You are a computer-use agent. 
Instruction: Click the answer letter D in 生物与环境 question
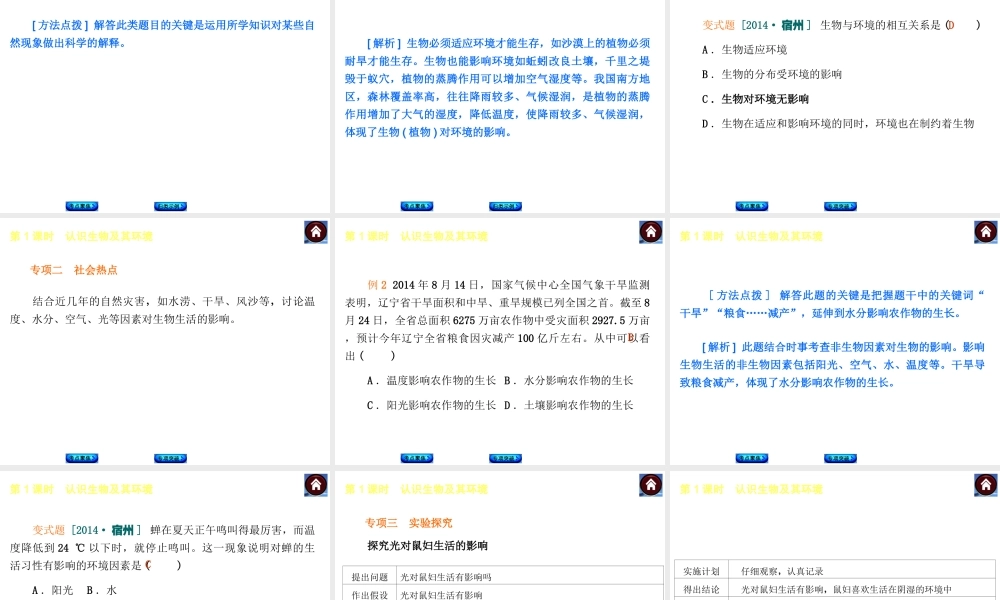pyautogui.click(x=951, y=26)
